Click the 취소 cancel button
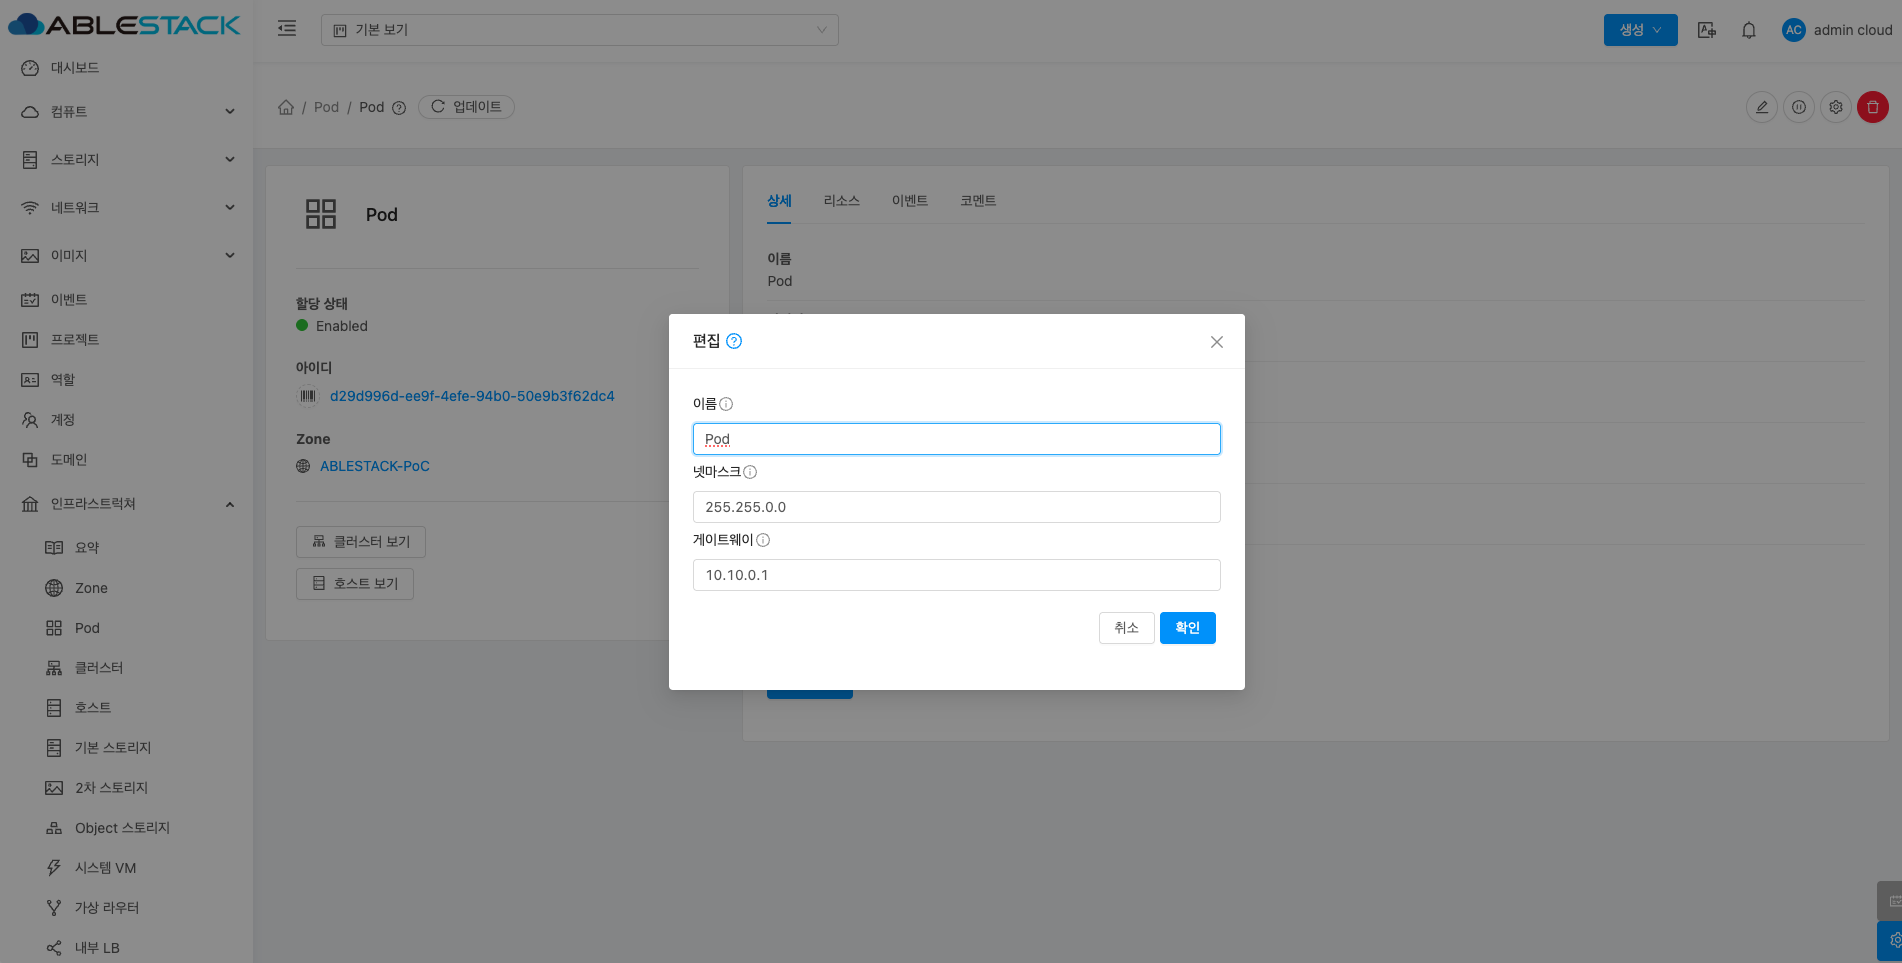The height and width of the screenshot is (963, 1902). point(1126,628)
